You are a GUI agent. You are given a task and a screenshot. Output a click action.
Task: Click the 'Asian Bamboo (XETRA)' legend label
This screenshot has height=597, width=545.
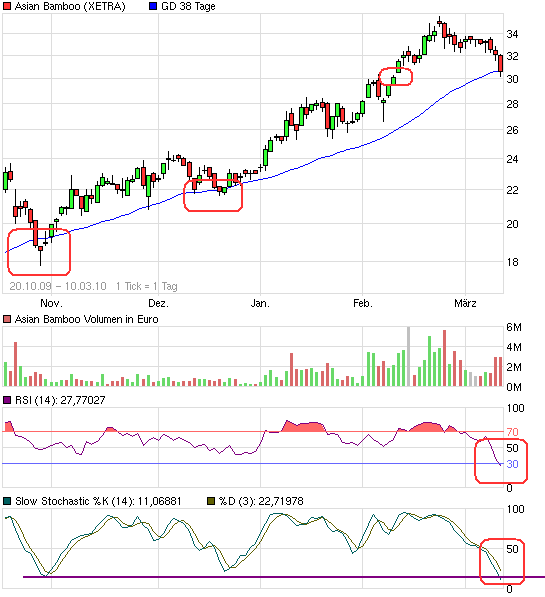tap(70, 6)
